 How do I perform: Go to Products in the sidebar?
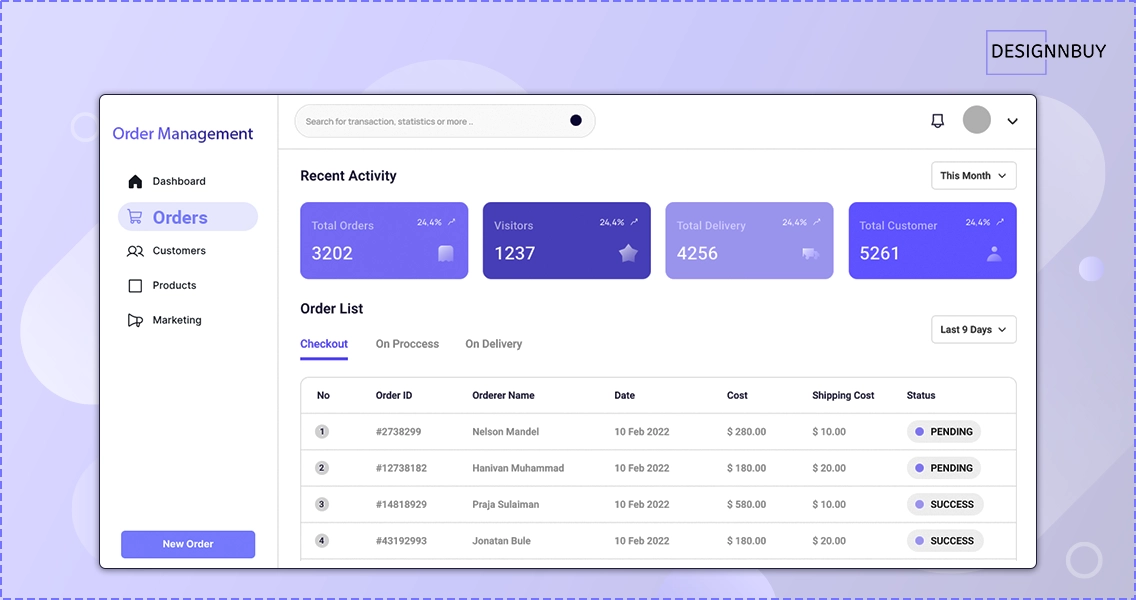click(x=174, y=286)
